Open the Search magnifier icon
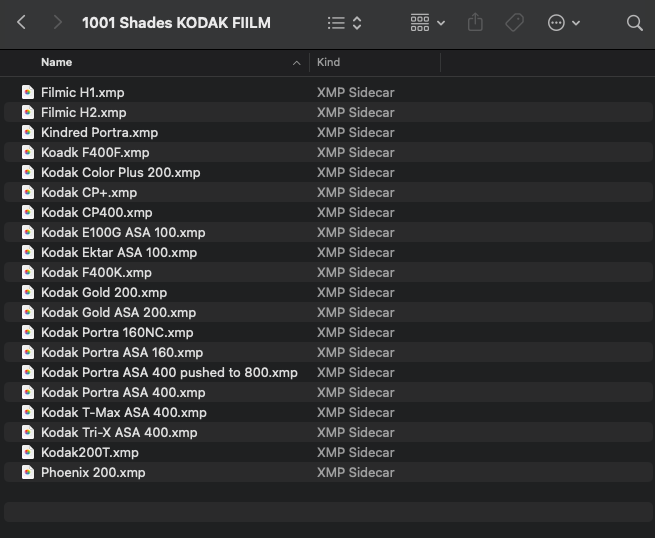 pyautogui.click(x=634, y=22)
